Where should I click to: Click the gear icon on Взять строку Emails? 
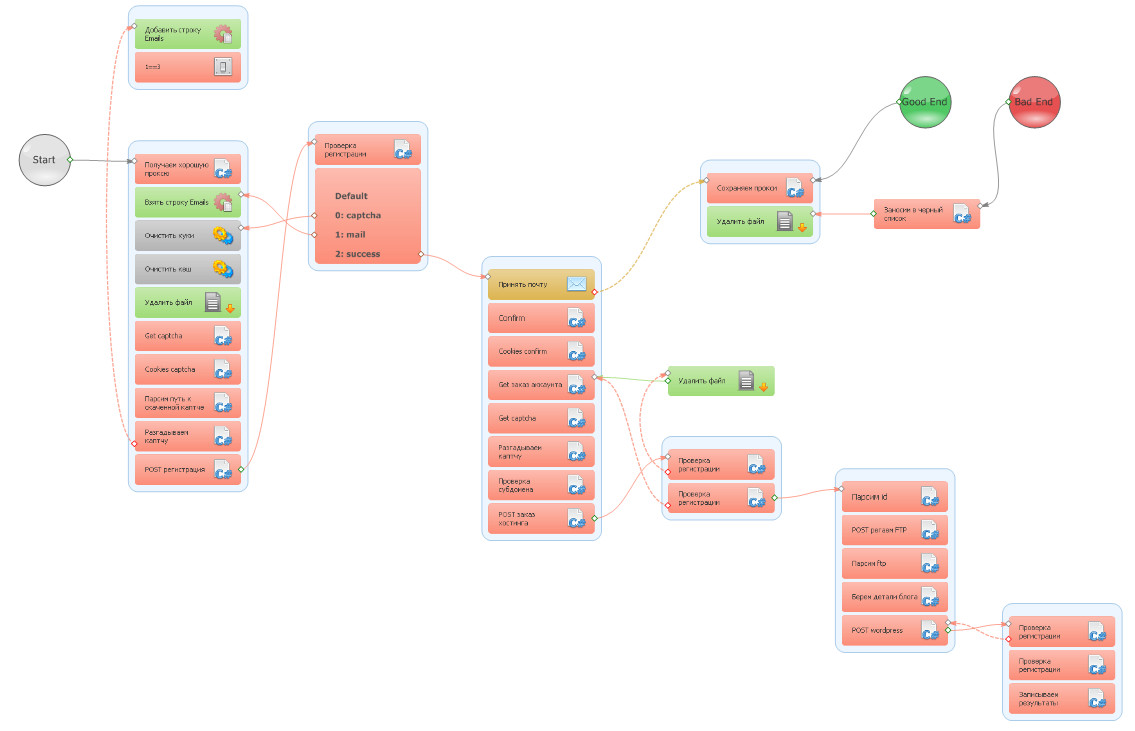tap(223, 202)
